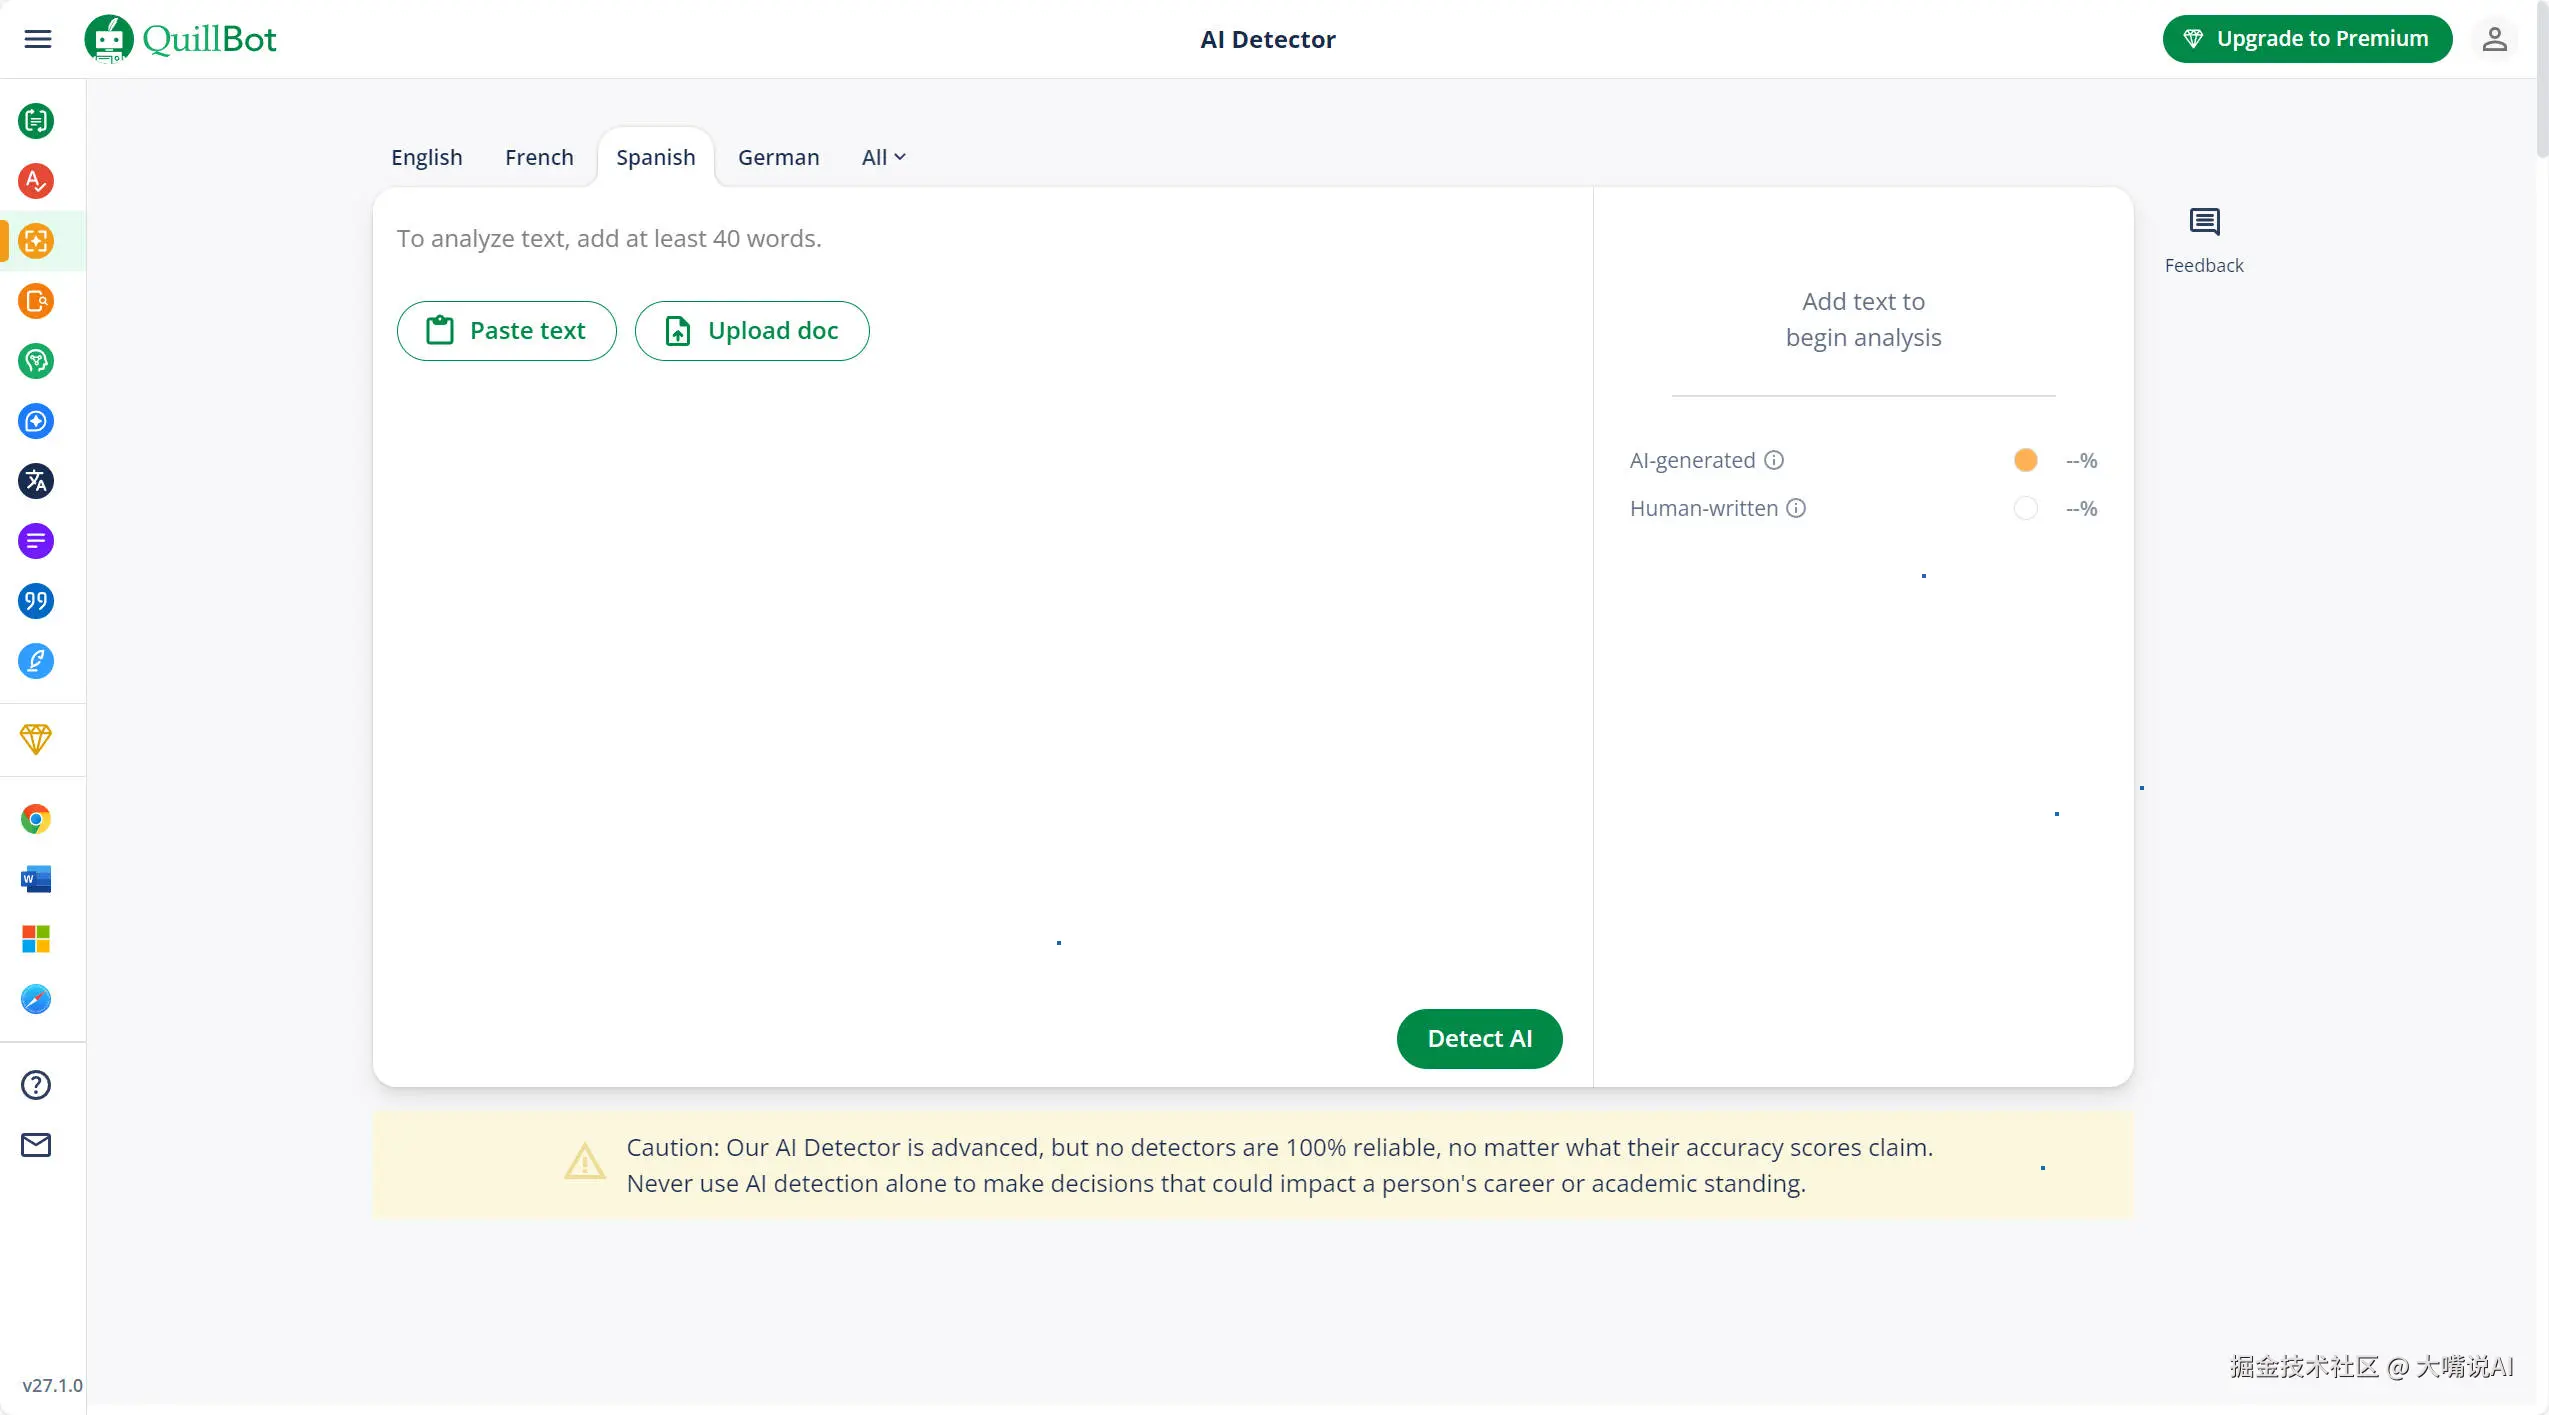Screen dimensions: 2549x1415
Task: Open the hamburger menu
Action: (38, 39)
